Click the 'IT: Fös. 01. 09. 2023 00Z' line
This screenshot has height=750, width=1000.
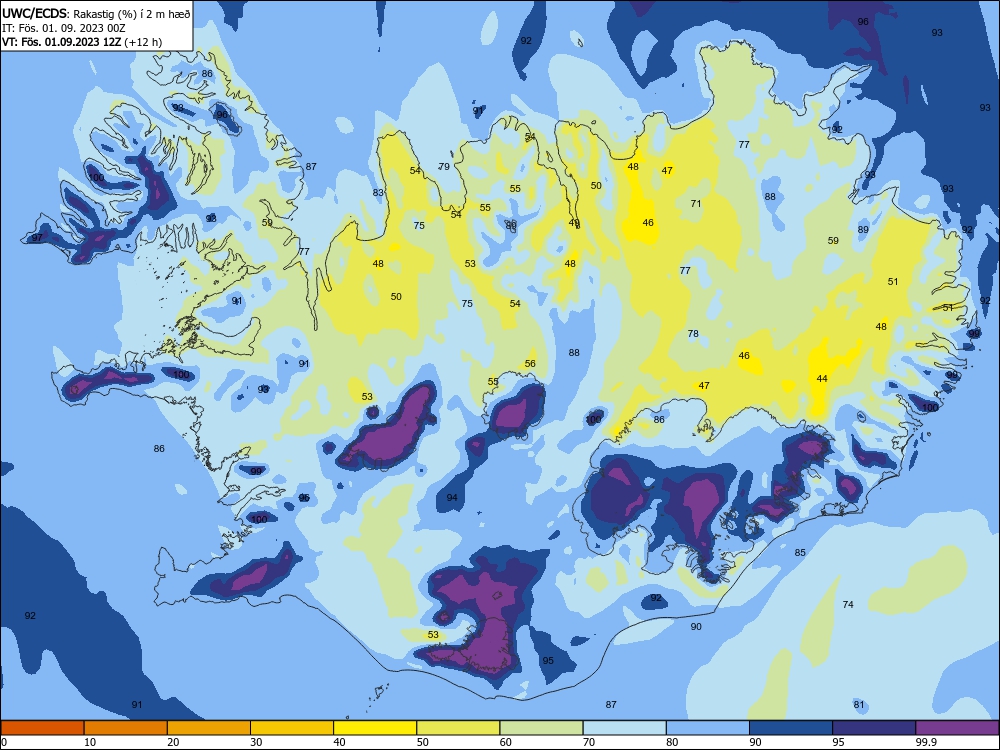point(64,28)
